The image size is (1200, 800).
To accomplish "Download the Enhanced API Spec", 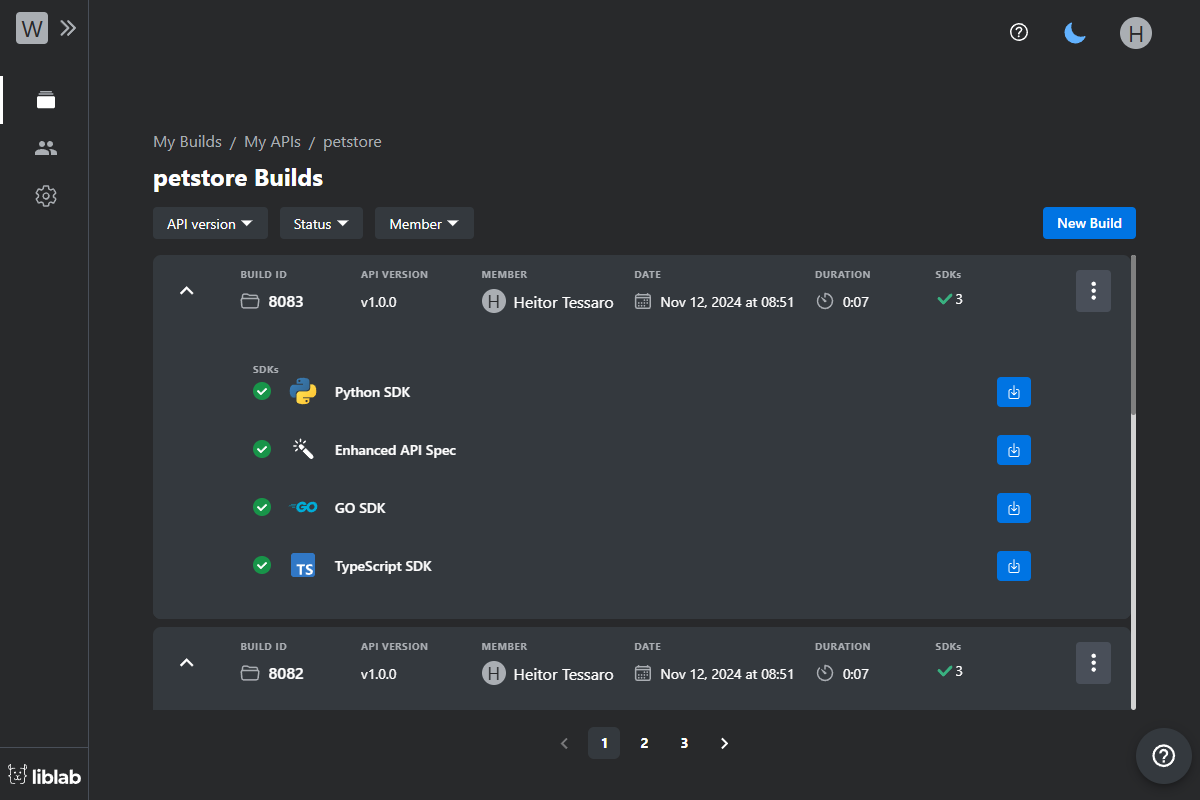I will tap(1013, 450).
